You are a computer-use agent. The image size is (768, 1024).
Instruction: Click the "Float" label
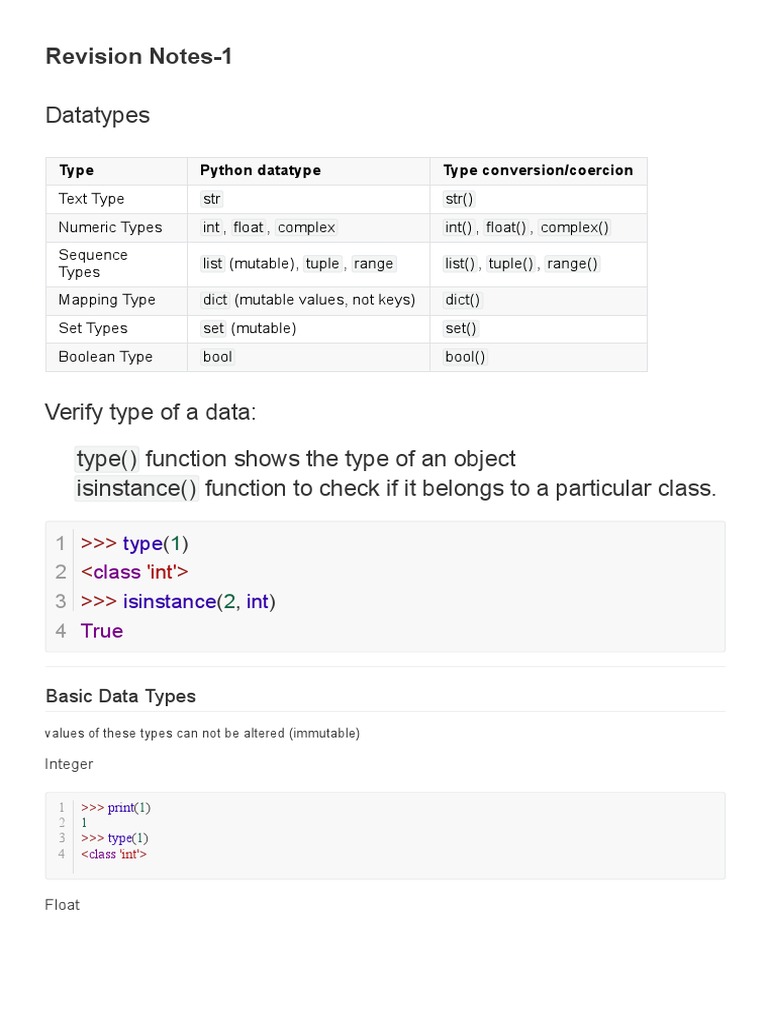coord(62,905)
